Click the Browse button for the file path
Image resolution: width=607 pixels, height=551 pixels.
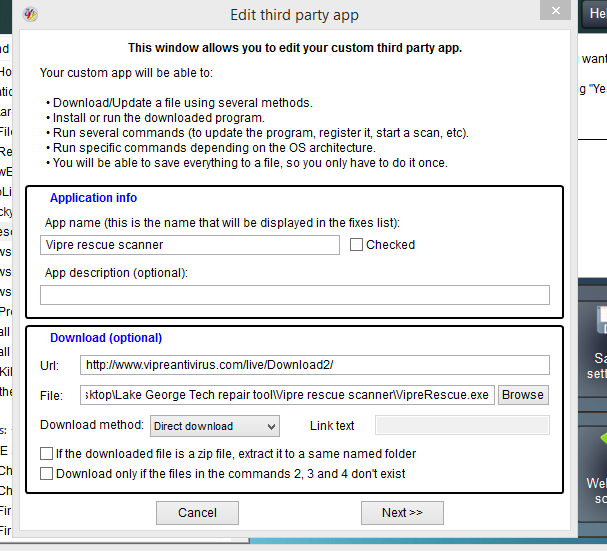click(523, 395)
